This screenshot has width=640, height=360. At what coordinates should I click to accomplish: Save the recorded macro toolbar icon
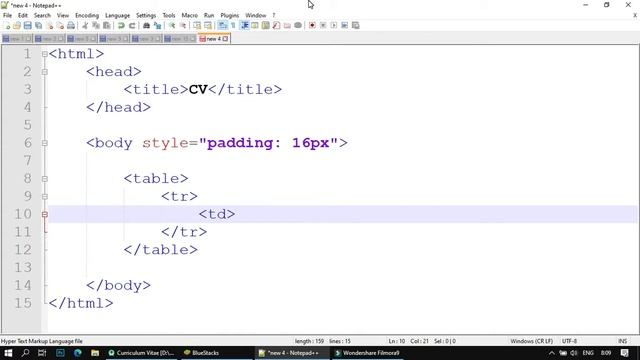click(x=356, y=25)
